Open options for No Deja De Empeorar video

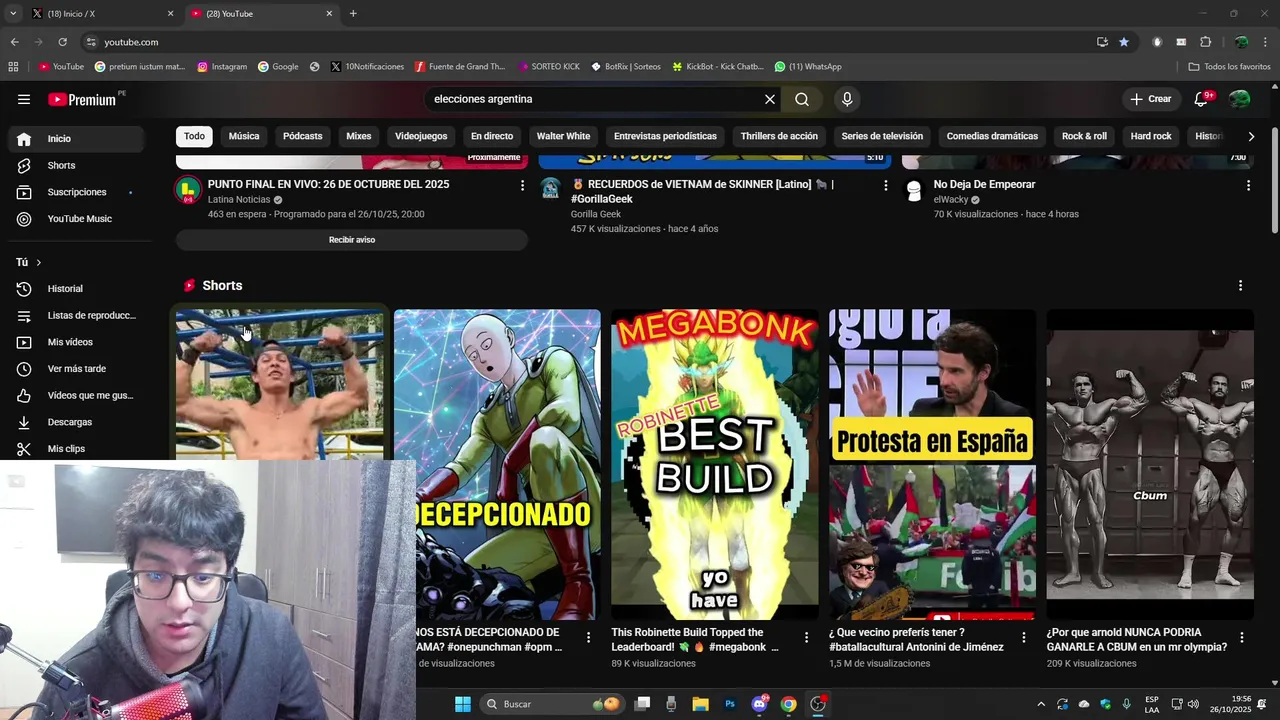tap(1248, 185)
